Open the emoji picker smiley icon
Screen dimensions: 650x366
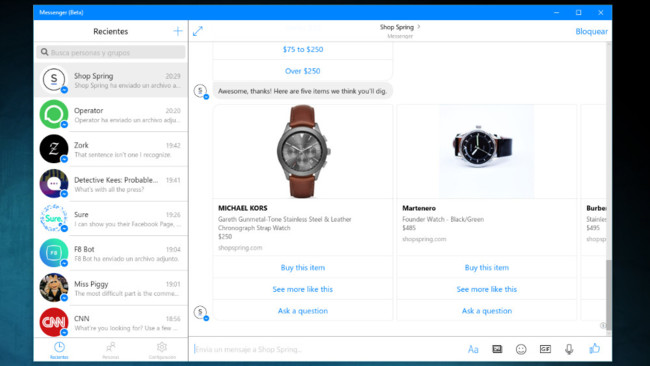tap(521, 349)
